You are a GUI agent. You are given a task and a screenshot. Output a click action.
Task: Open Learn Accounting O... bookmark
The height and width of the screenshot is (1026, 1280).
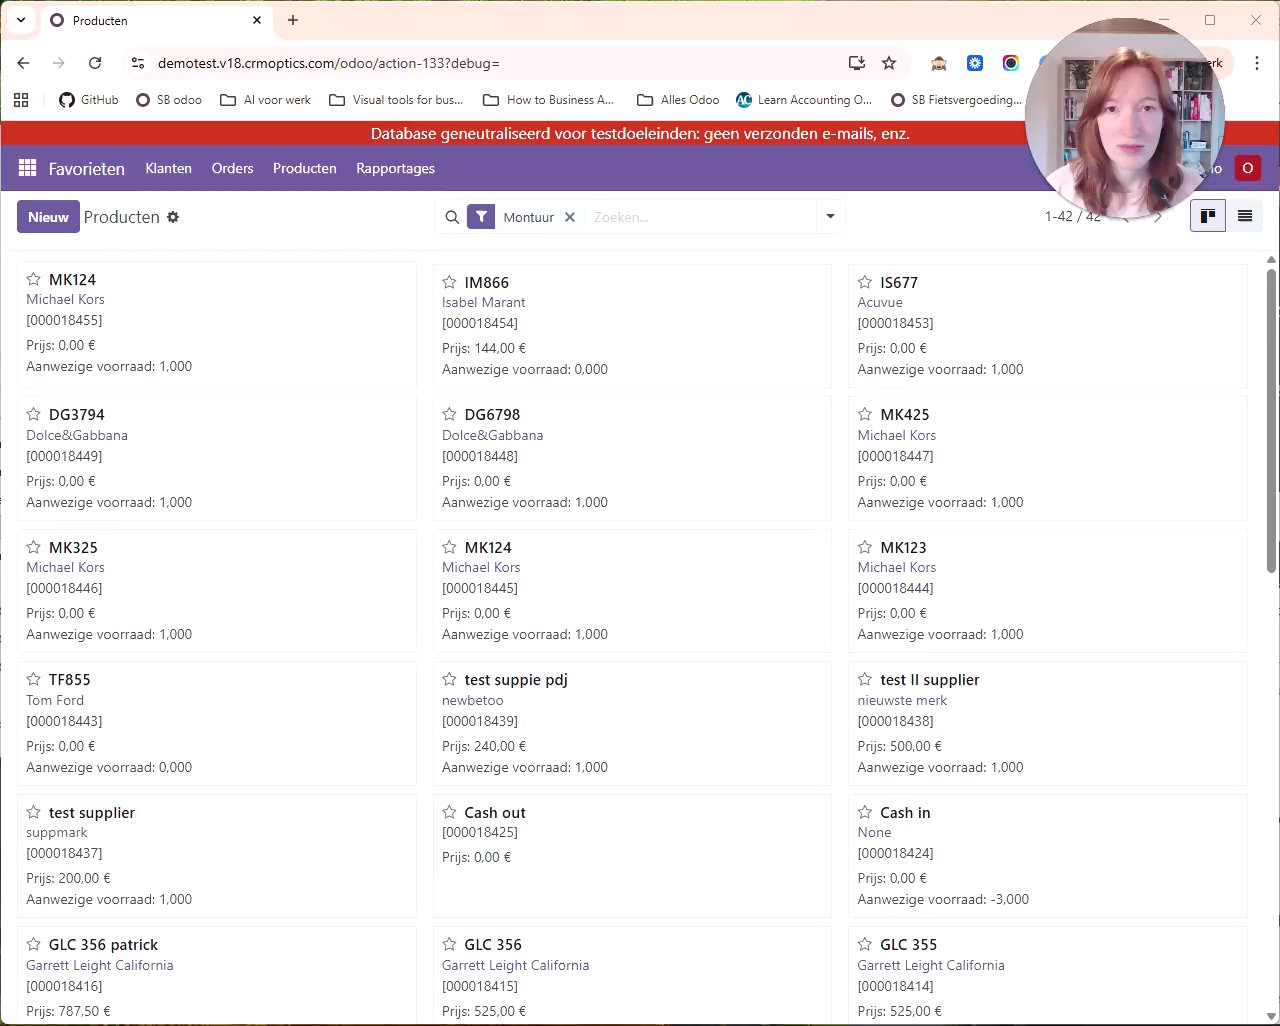804,100
